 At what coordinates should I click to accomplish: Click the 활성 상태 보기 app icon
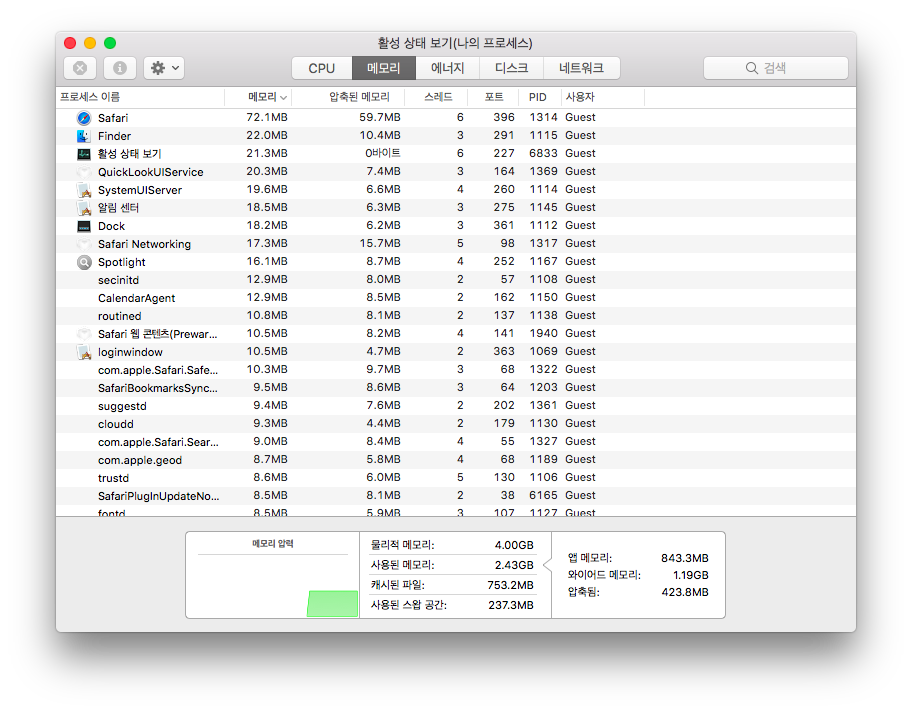click(x=84, y=154)
